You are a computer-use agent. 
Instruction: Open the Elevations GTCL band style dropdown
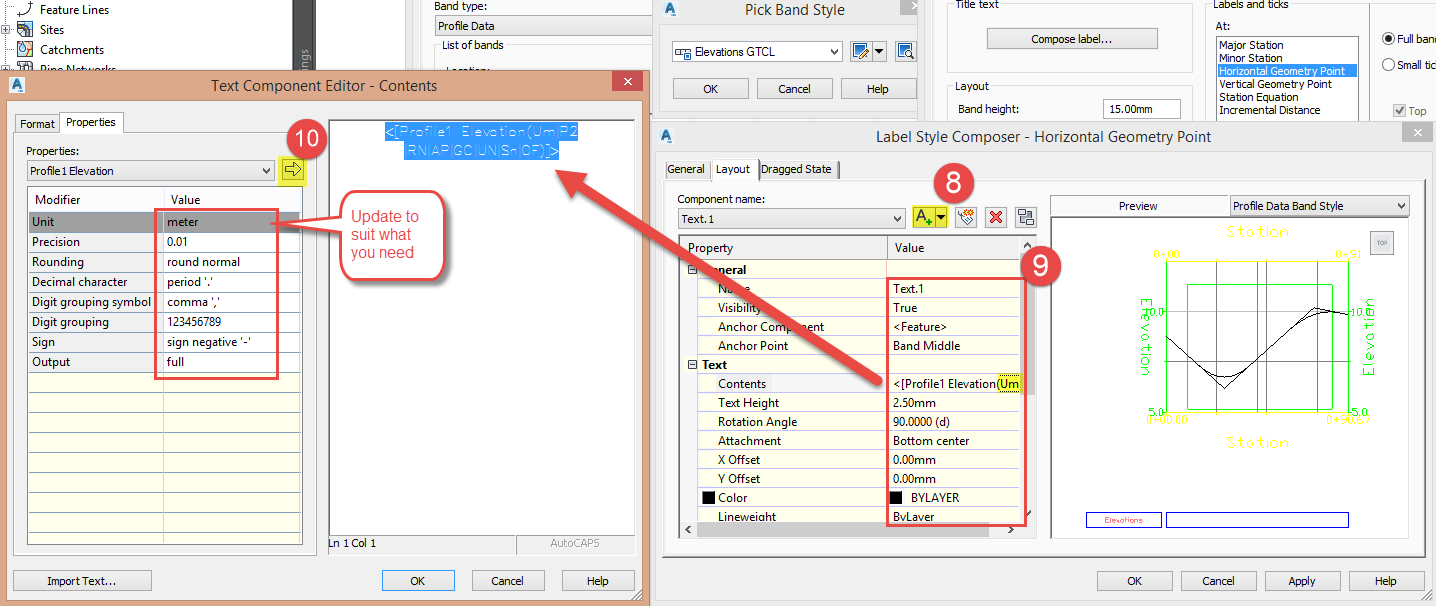834,51
